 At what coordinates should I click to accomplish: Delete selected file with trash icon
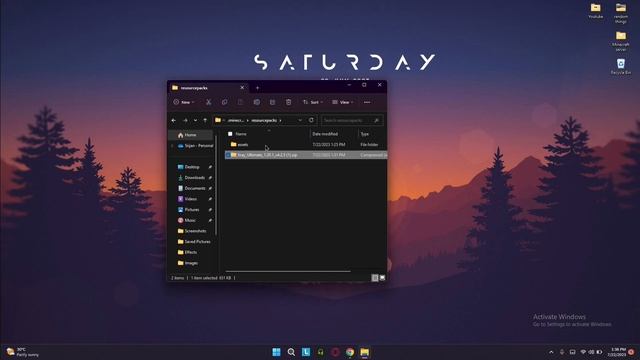[x=288, y=102]
